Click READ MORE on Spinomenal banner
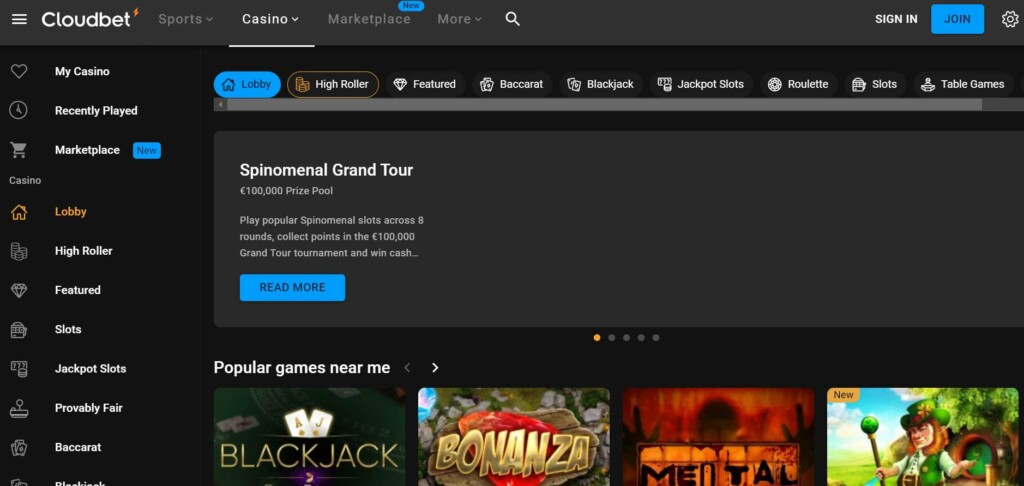This screenshot has width=1024, height=486. click(x=292, y=287)
